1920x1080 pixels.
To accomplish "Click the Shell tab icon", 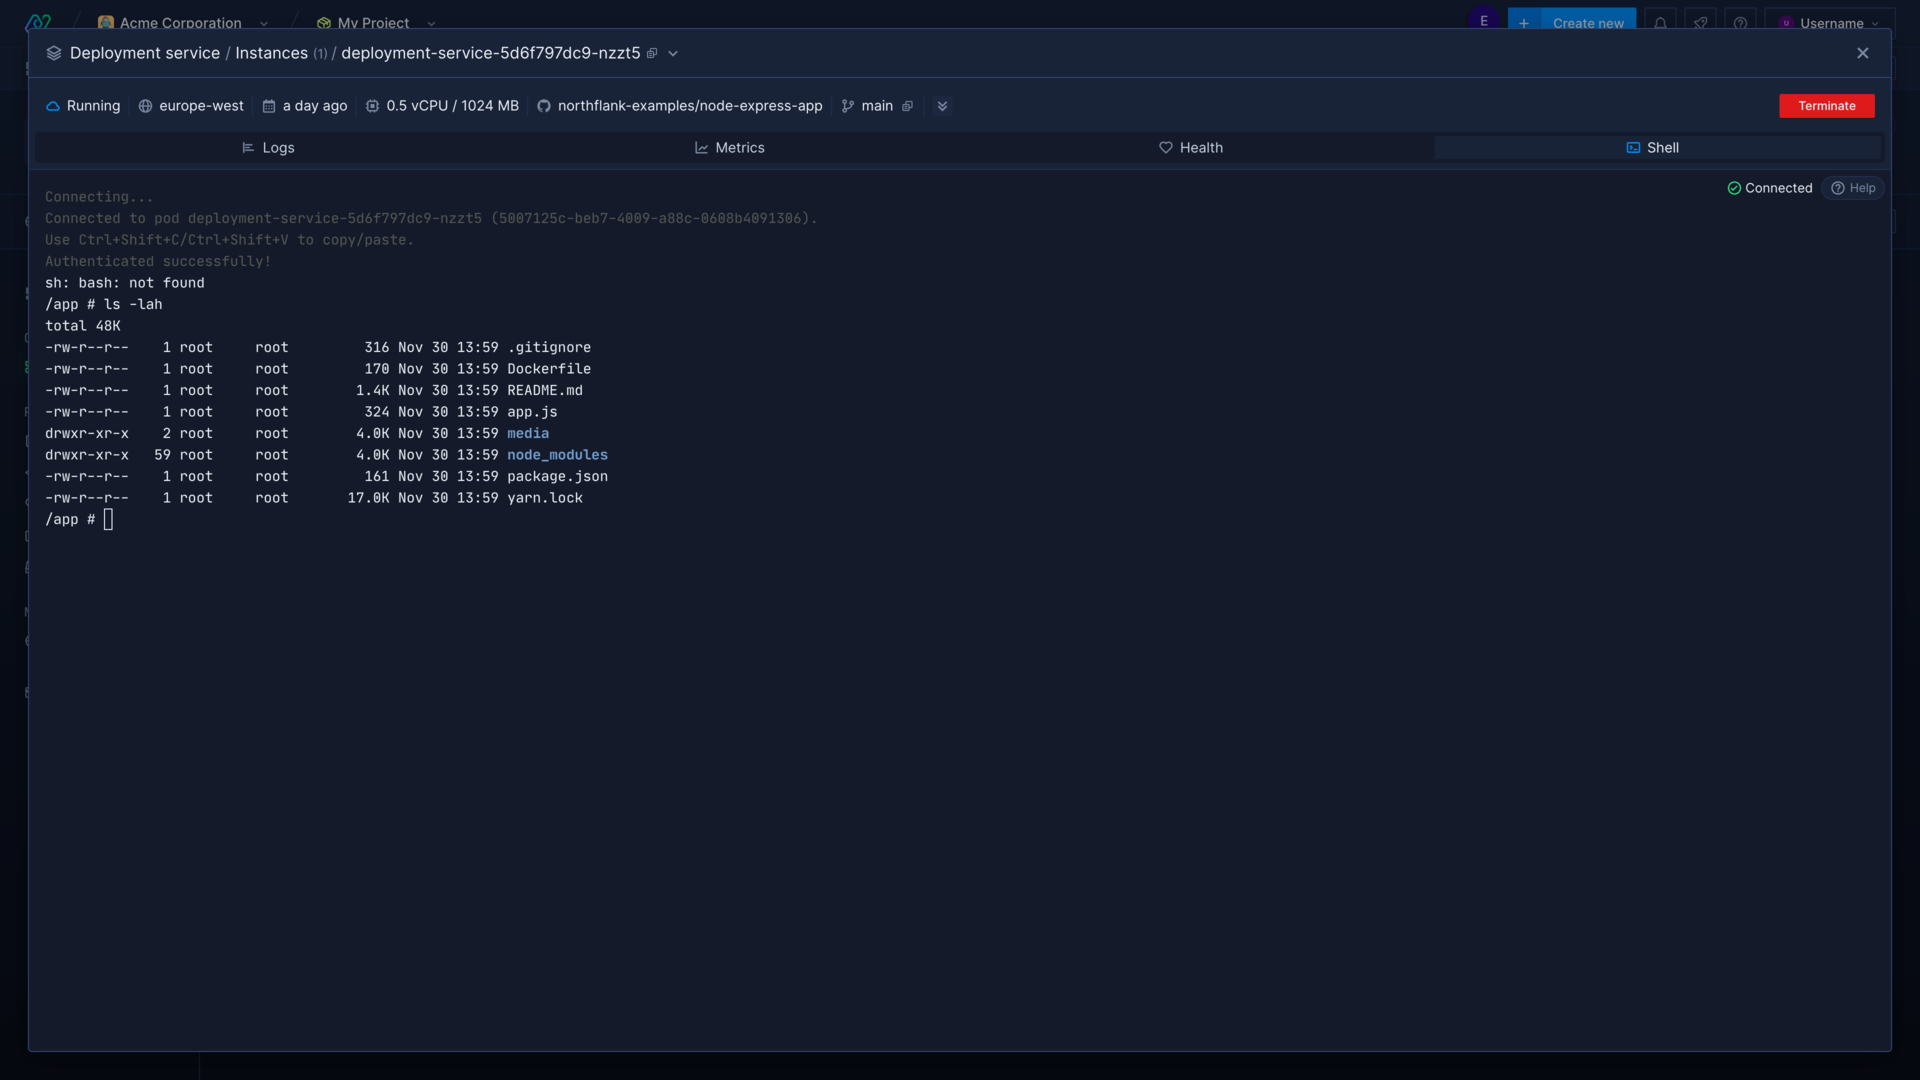I will click(1633, 146).
